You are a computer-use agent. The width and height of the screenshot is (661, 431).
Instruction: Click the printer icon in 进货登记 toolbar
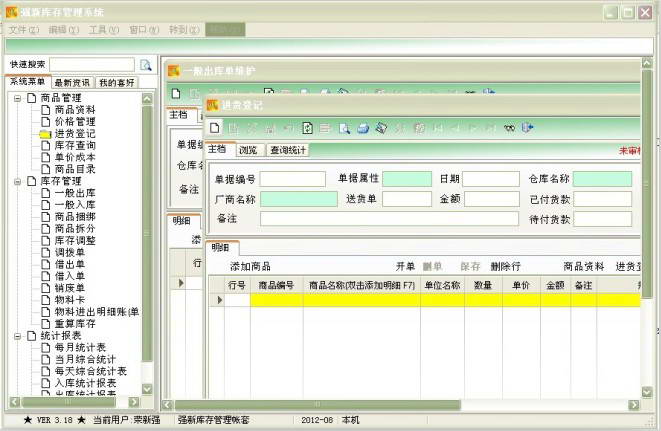point(363,128)
